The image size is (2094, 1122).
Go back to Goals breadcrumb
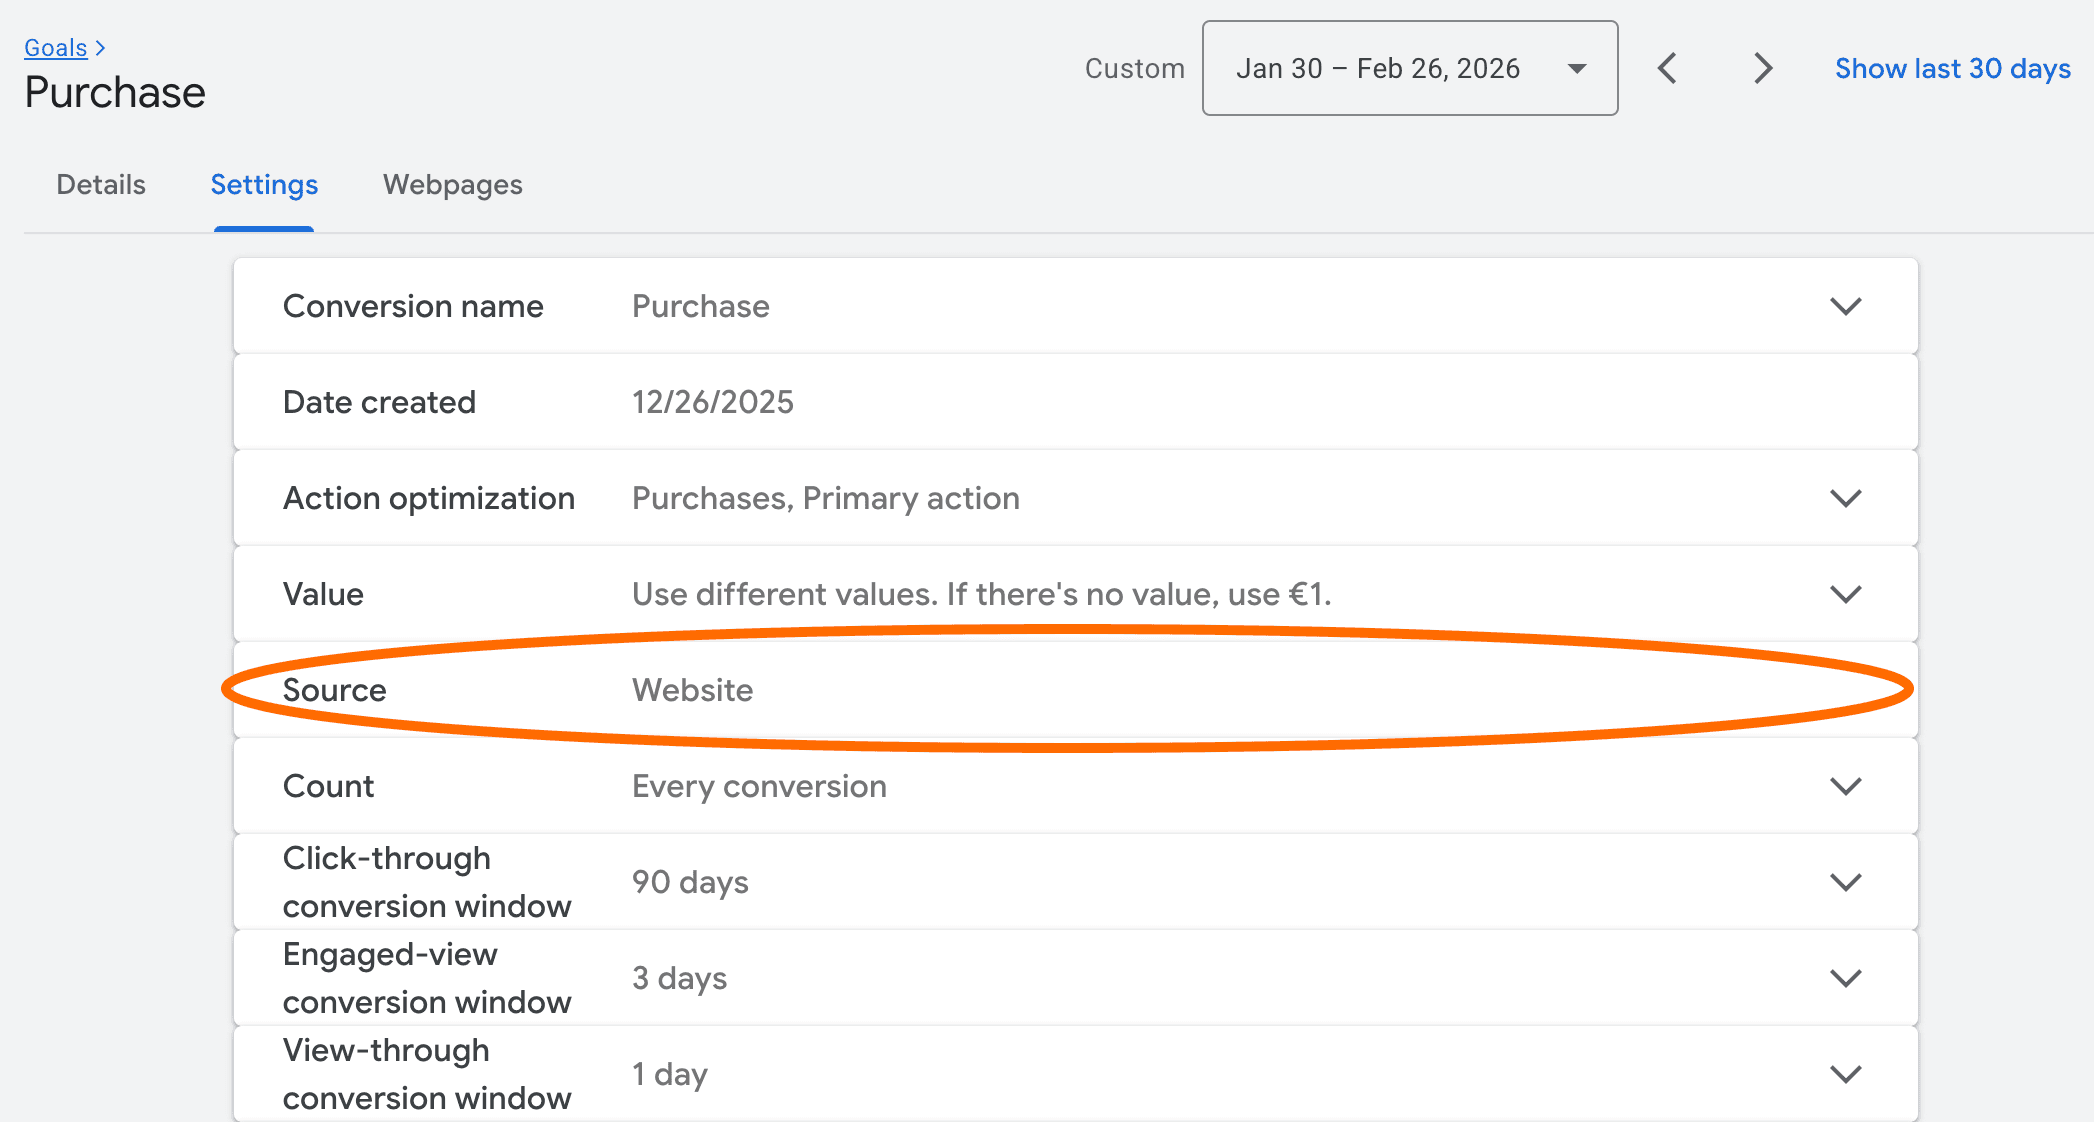pyautogui.click(x=56, y=48)
